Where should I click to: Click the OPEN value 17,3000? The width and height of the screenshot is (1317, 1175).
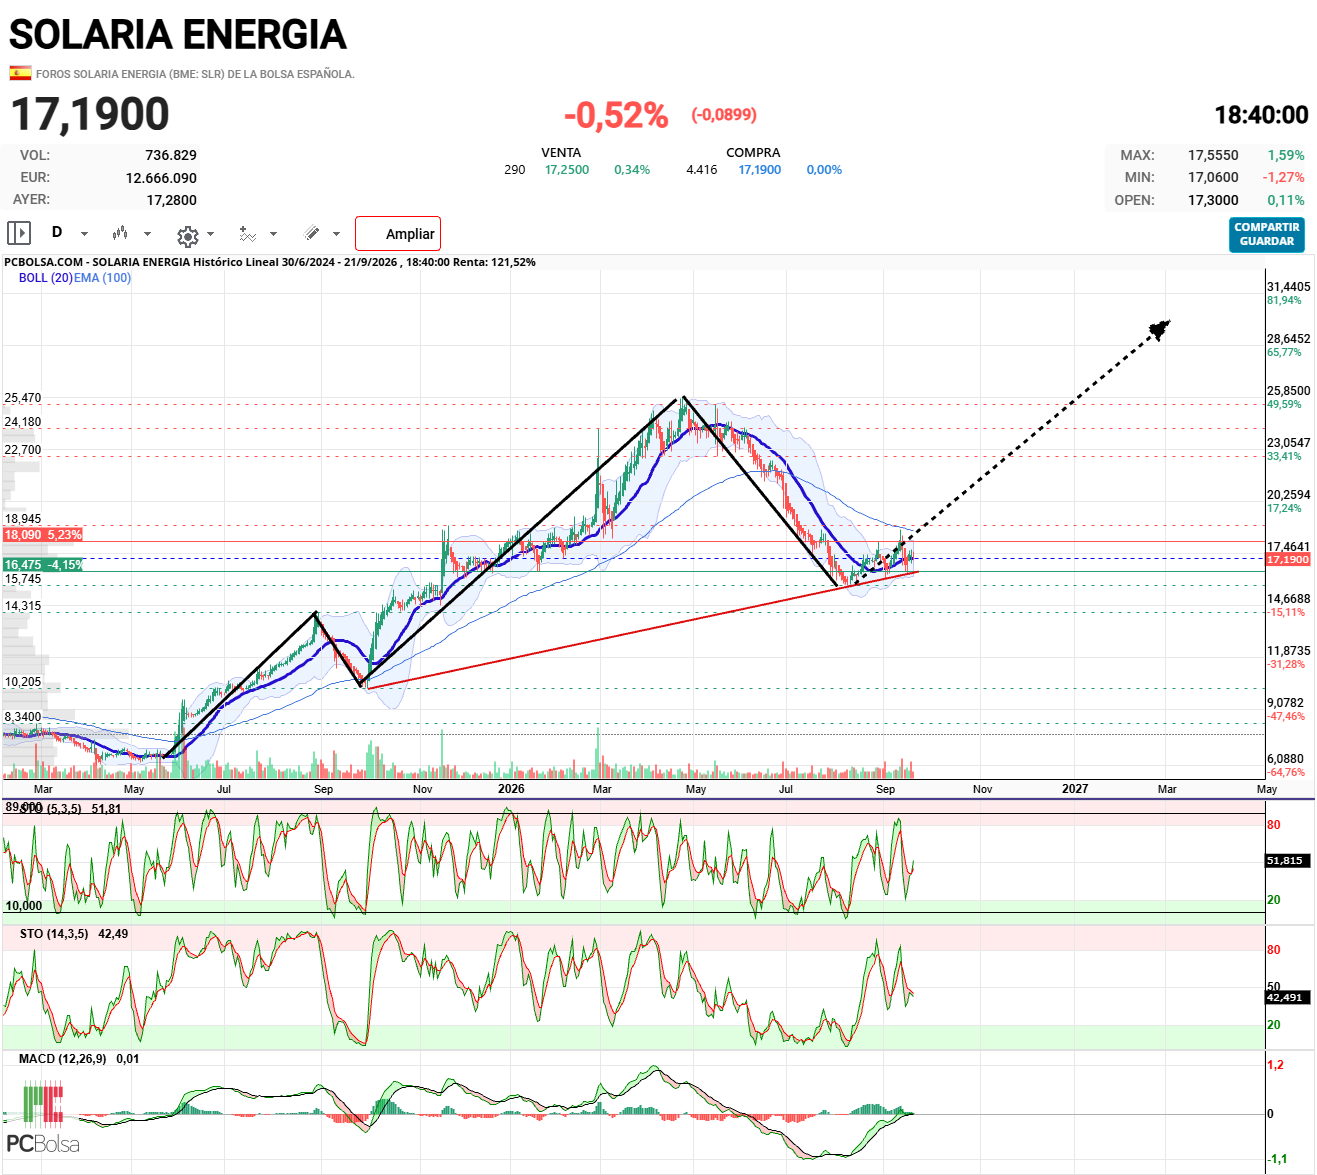[1213, 200]
